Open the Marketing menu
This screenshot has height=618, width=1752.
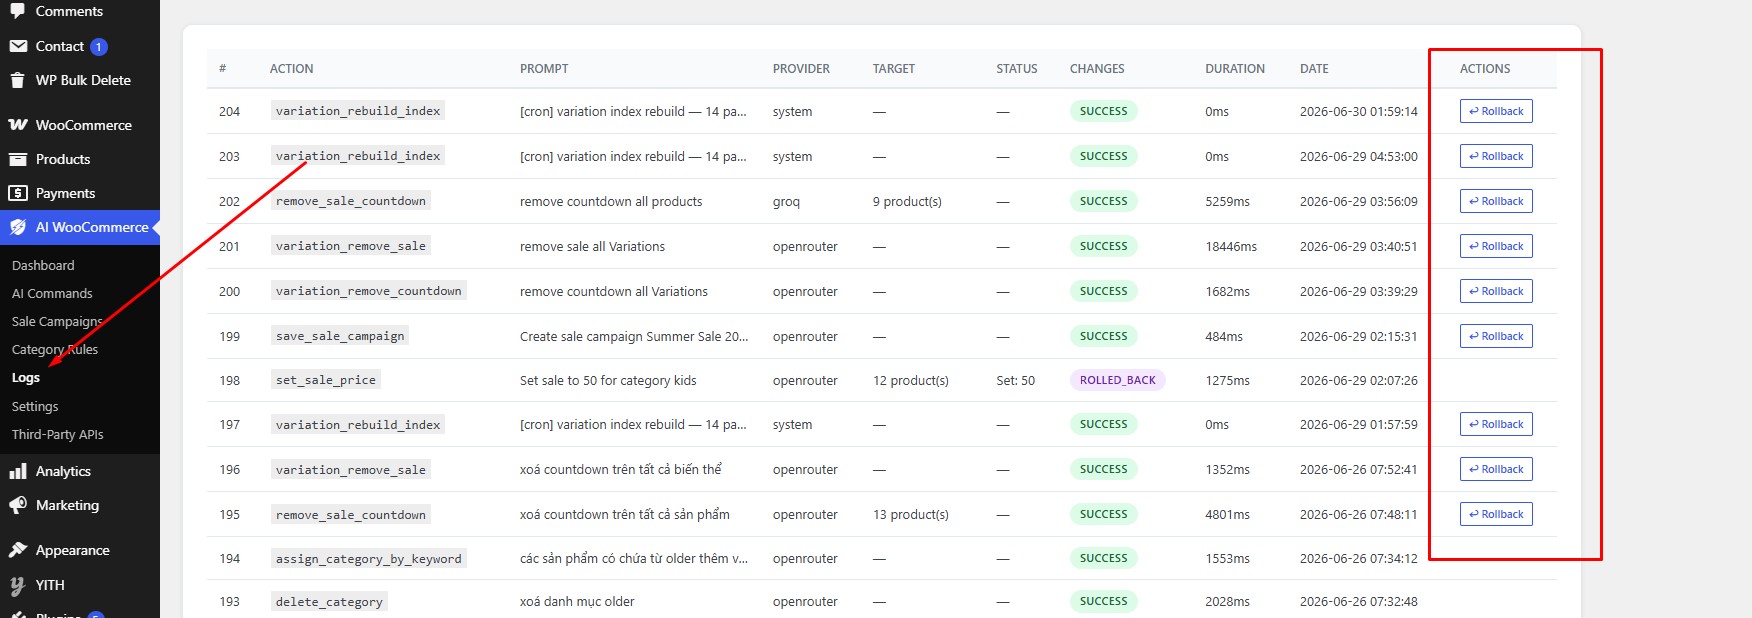pos(67,505)
